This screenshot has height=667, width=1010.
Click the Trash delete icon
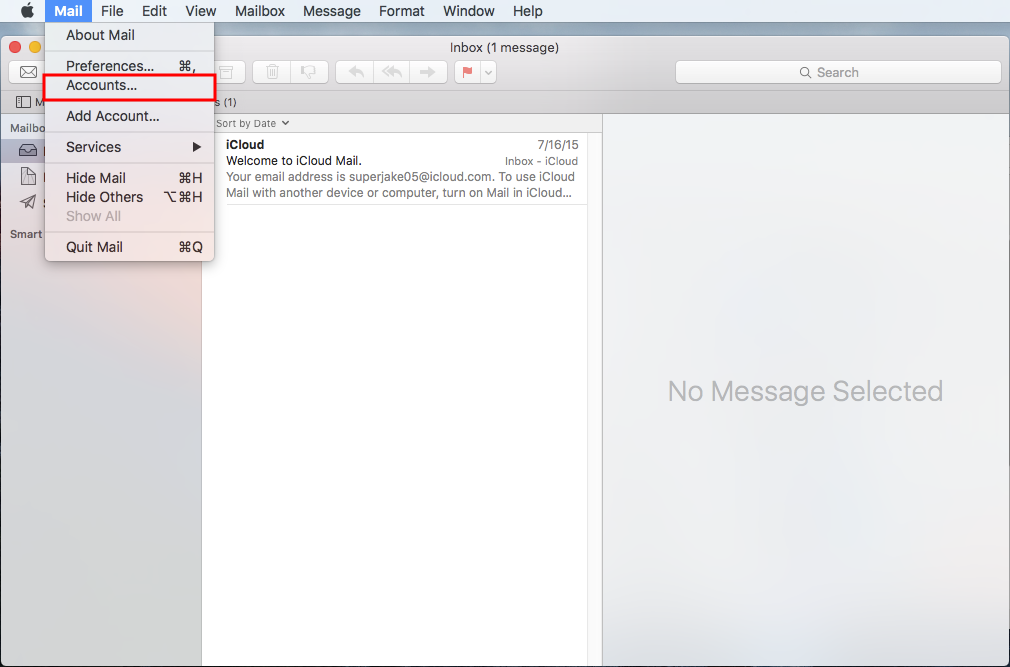pyautogui.click(x=272, y=72)
